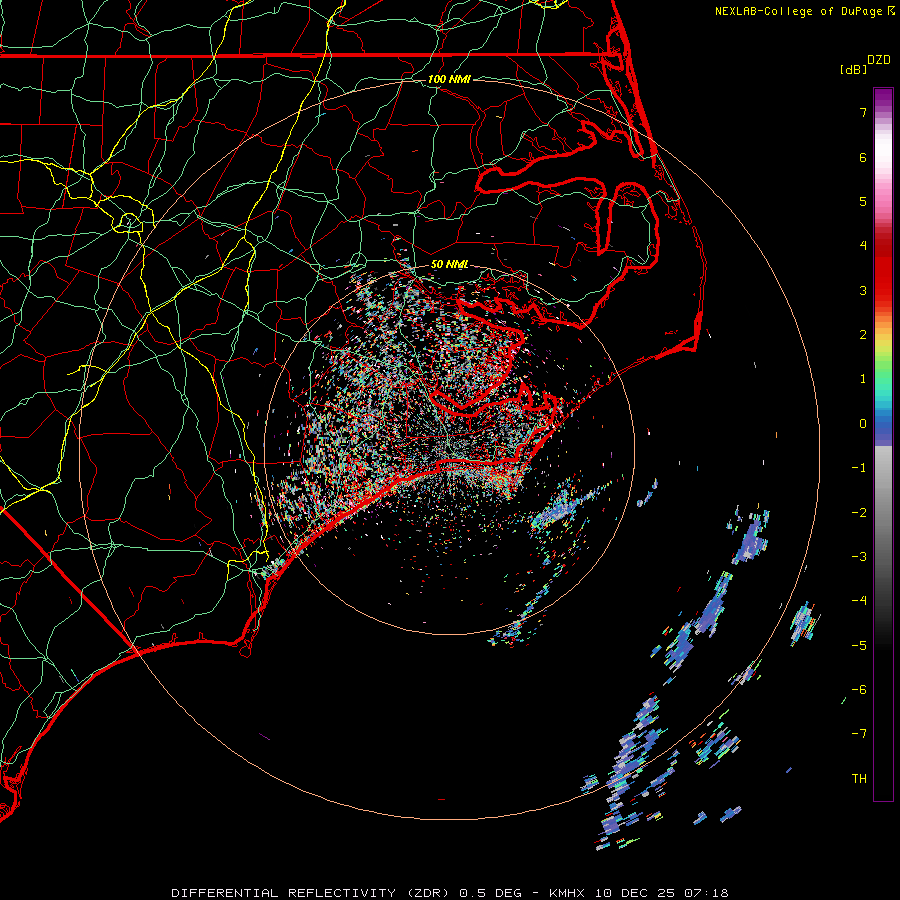
Task: Click the DZD legend title
Action: coord(879,60)
